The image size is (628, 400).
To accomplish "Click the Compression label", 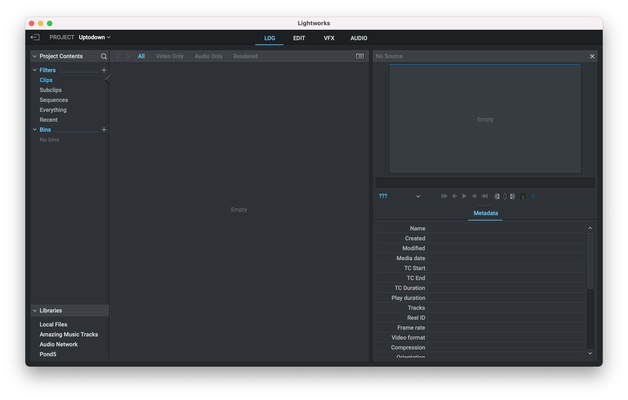I will (x=408, y=348).
